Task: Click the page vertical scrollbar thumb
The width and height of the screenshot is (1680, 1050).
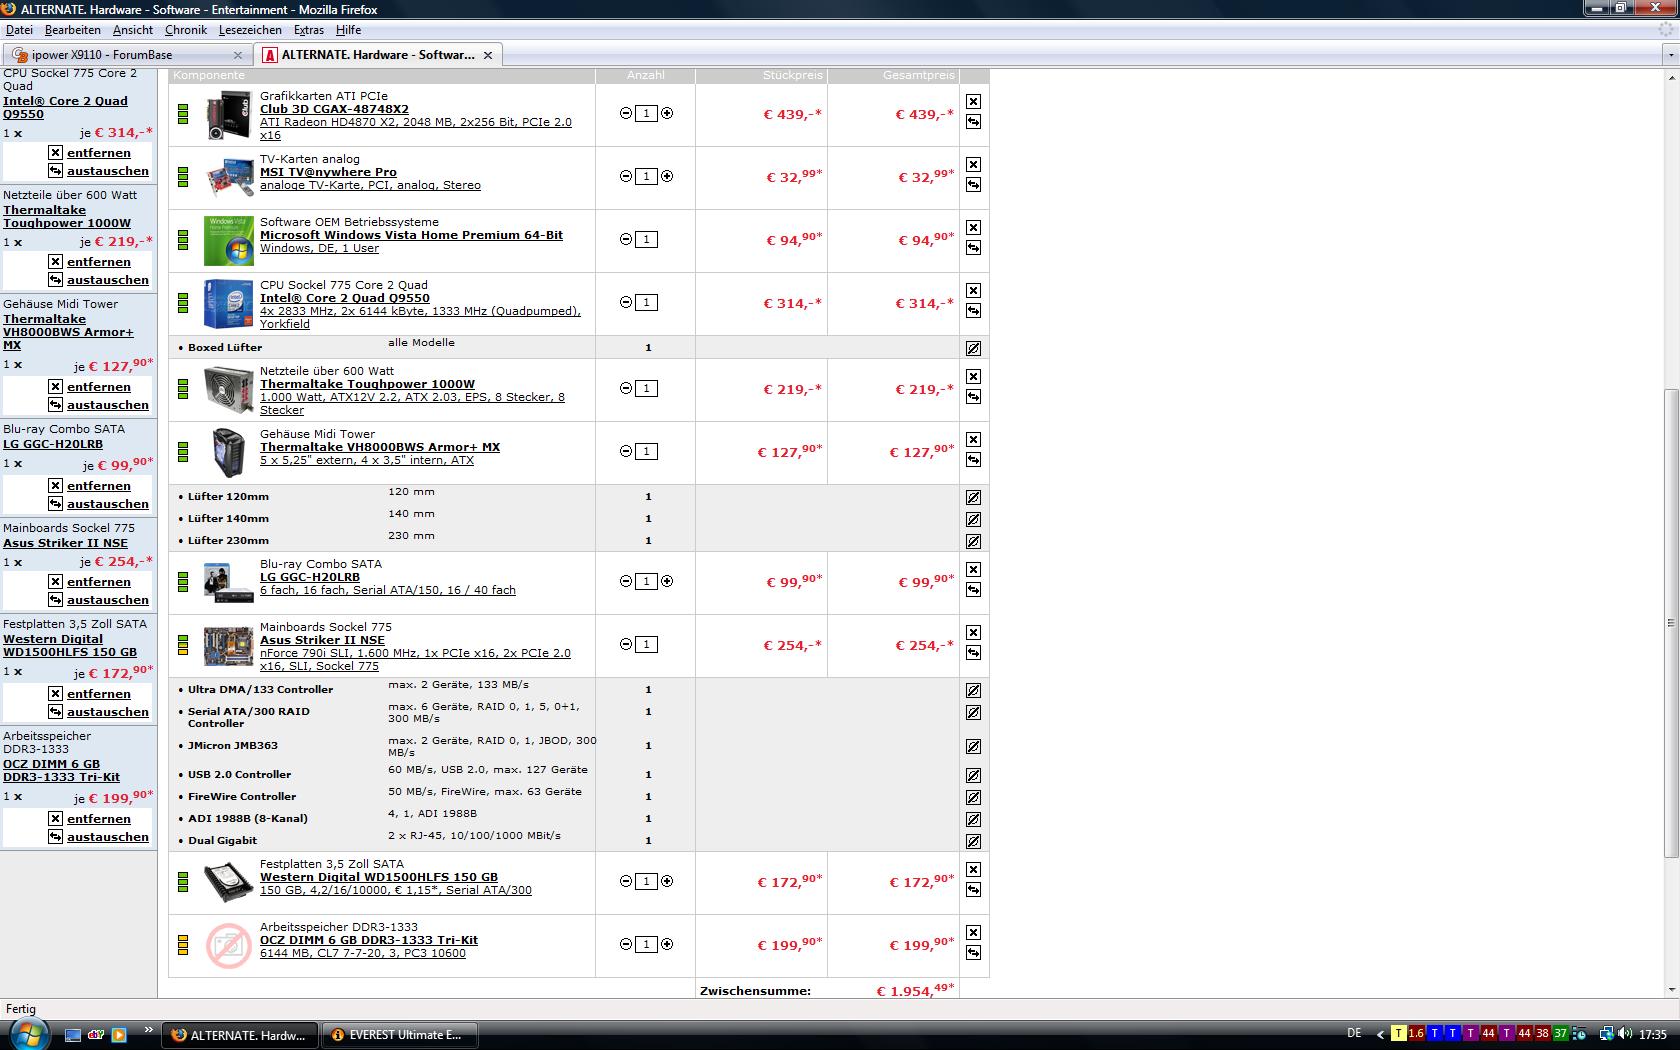Action: pos(1670,623)
